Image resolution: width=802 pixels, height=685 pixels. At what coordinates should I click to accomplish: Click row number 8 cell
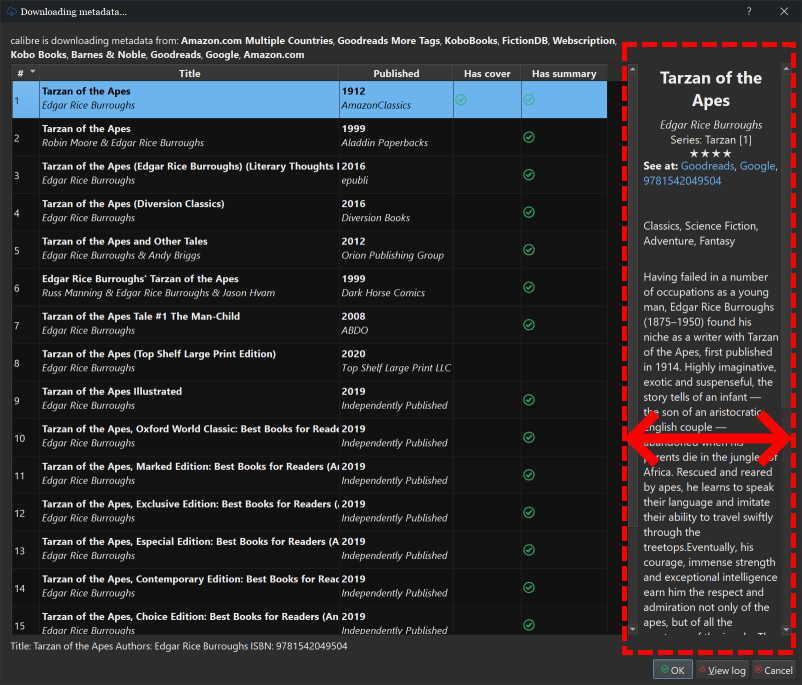26,363
